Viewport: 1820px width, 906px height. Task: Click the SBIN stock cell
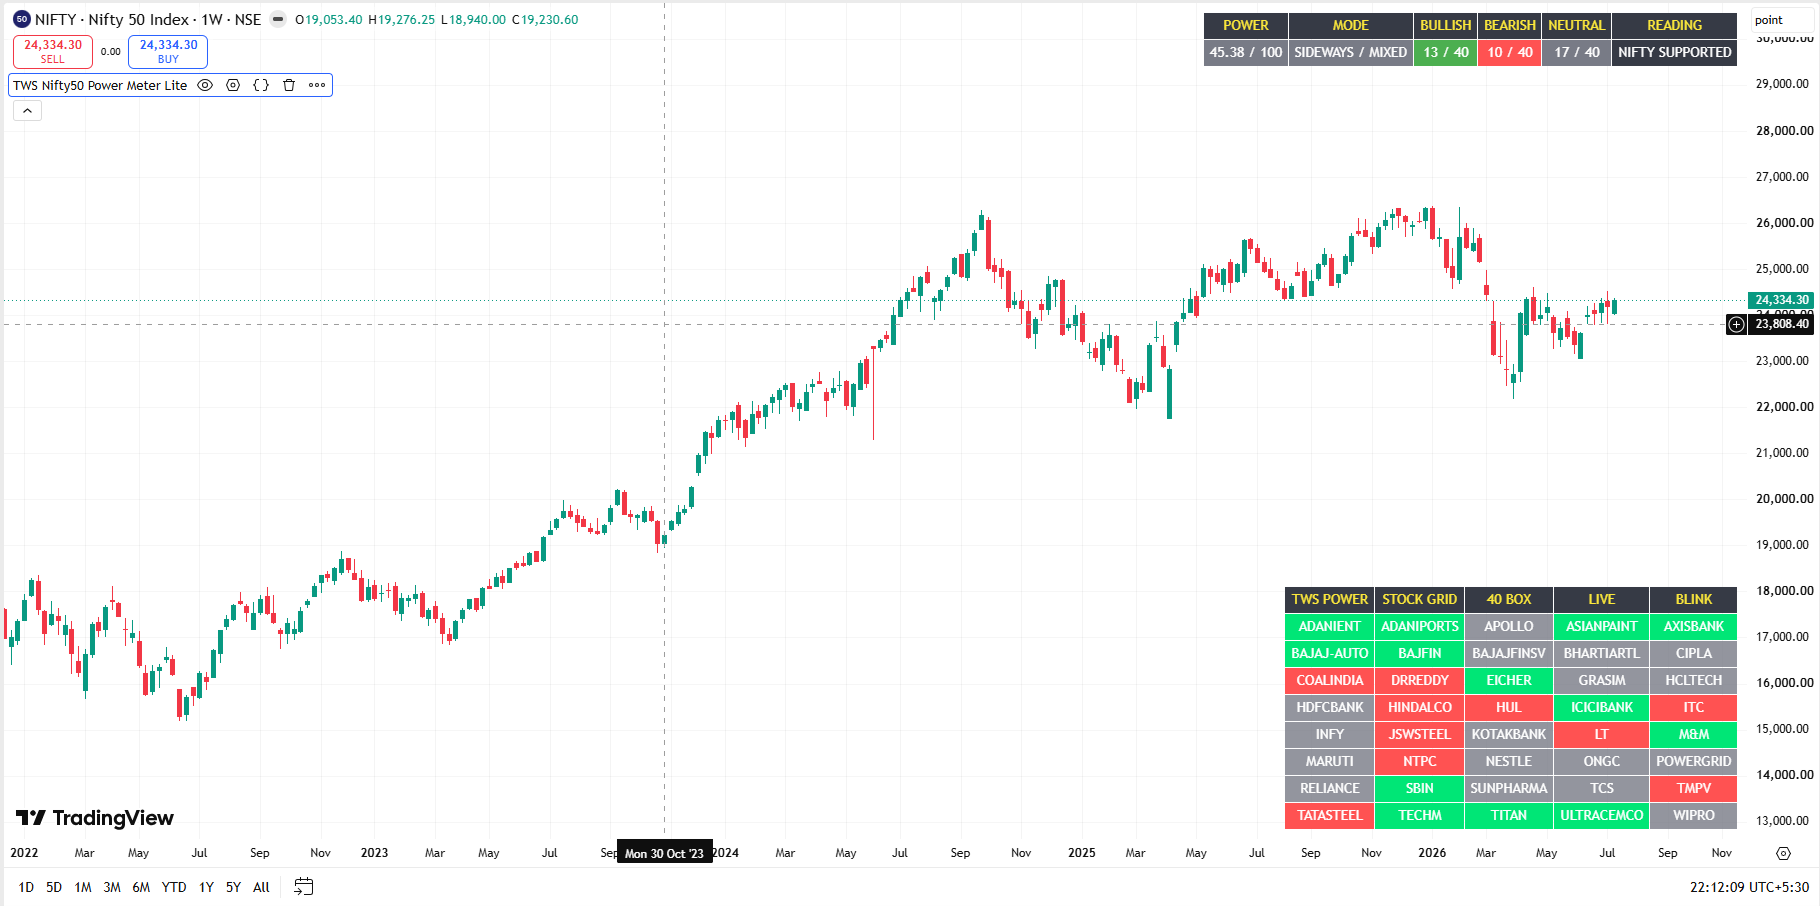(x=1420, y=788)
